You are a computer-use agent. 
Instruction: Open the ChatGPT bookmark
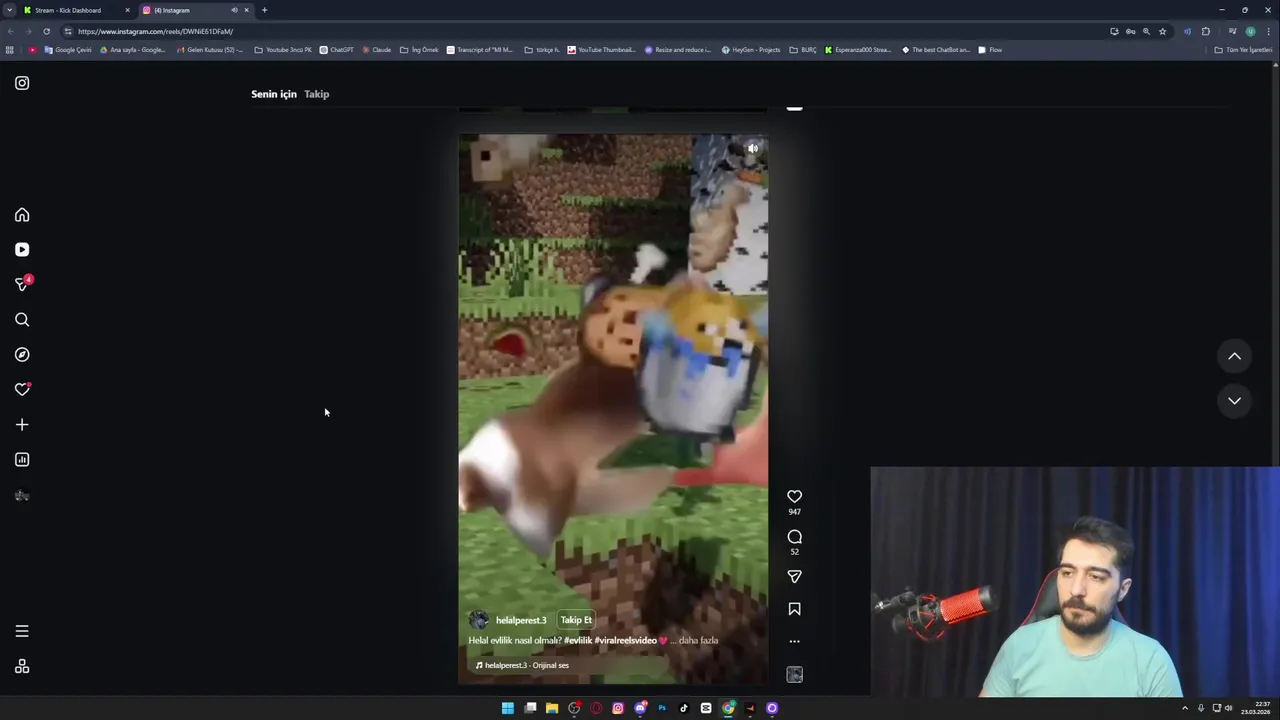(x=336, y=50)
